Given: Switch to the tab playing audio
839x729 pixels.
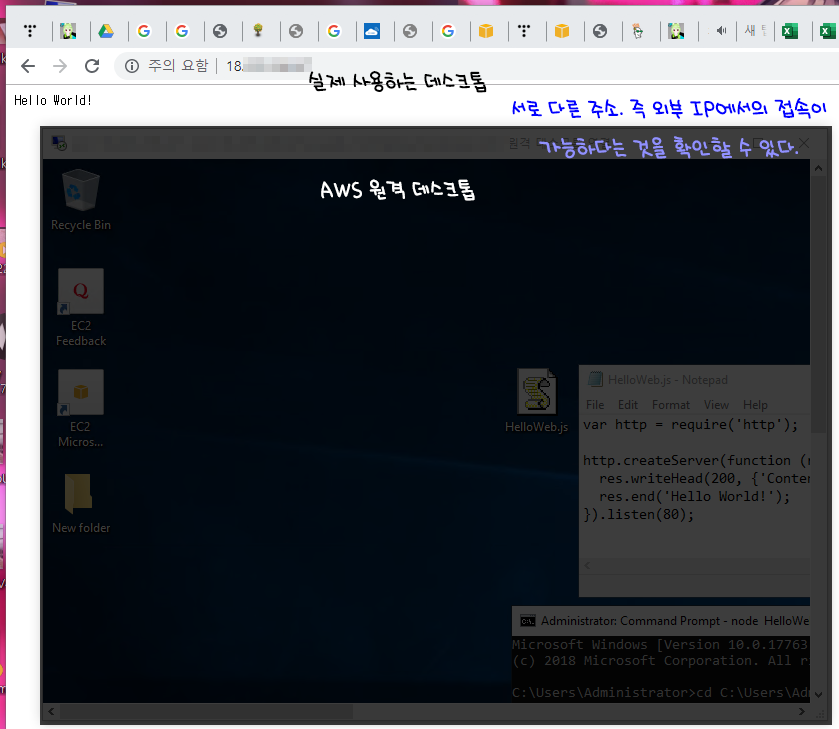Looking at the screenshot, I should click(721, 31).
